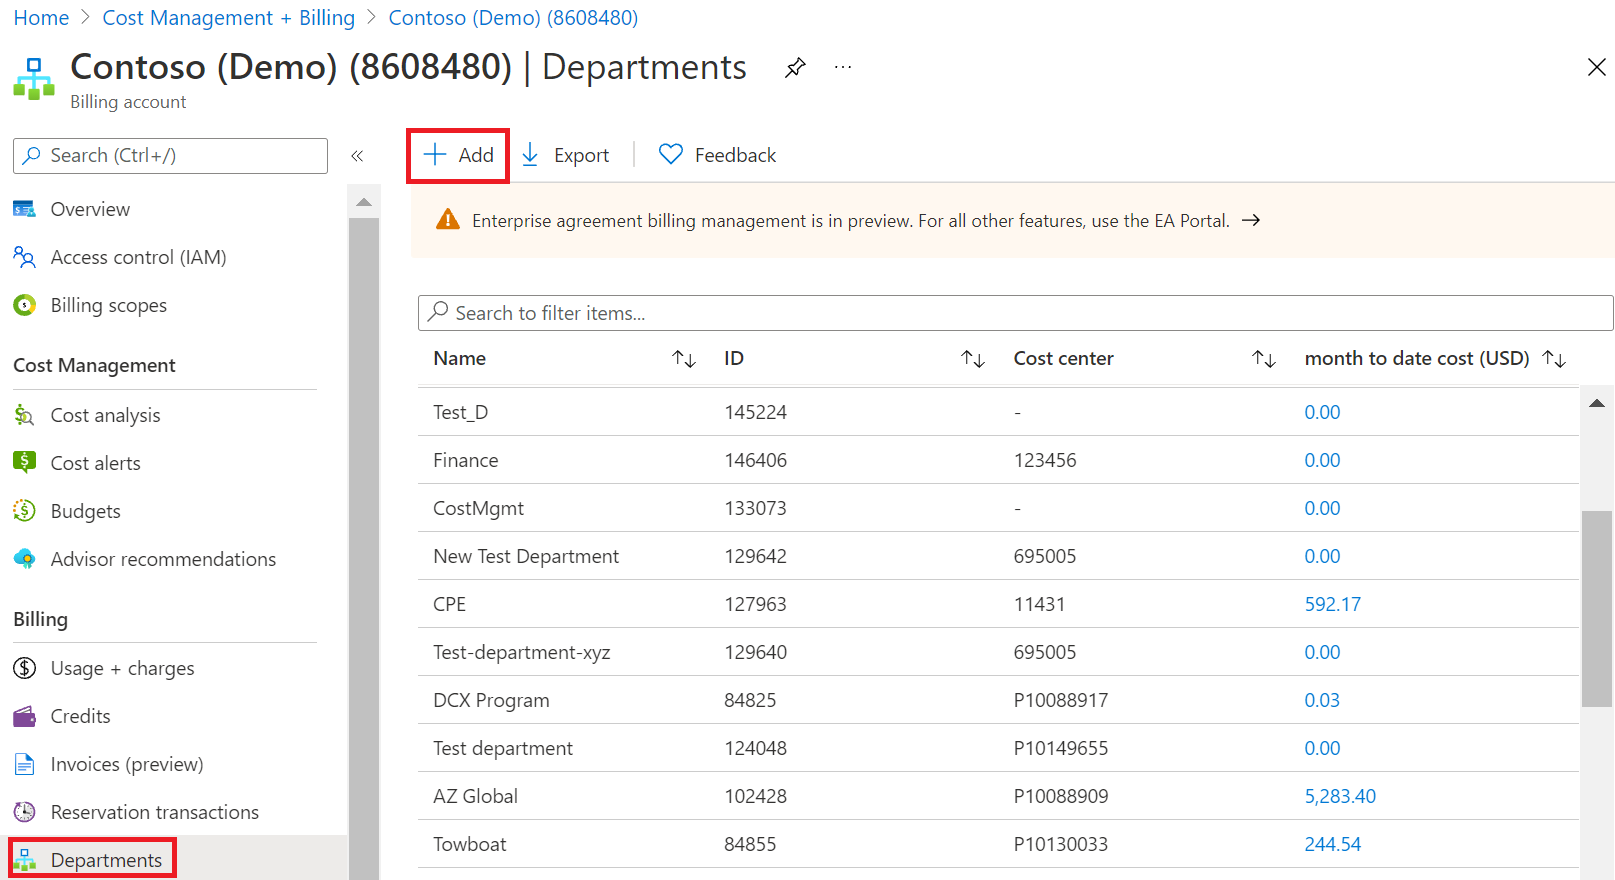
Task: Open the Feedback heart icon
Action: 671,155
